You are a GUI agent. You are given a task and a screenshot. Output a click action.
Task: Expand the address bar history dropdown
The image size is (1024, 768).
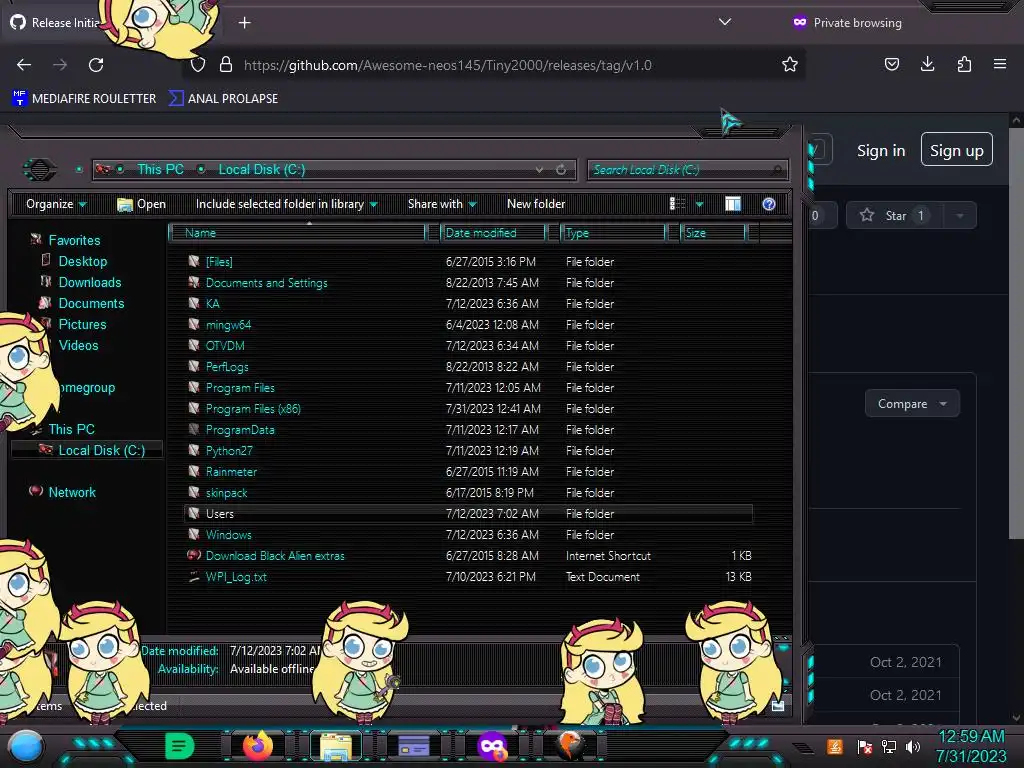(x=539, y=170)
